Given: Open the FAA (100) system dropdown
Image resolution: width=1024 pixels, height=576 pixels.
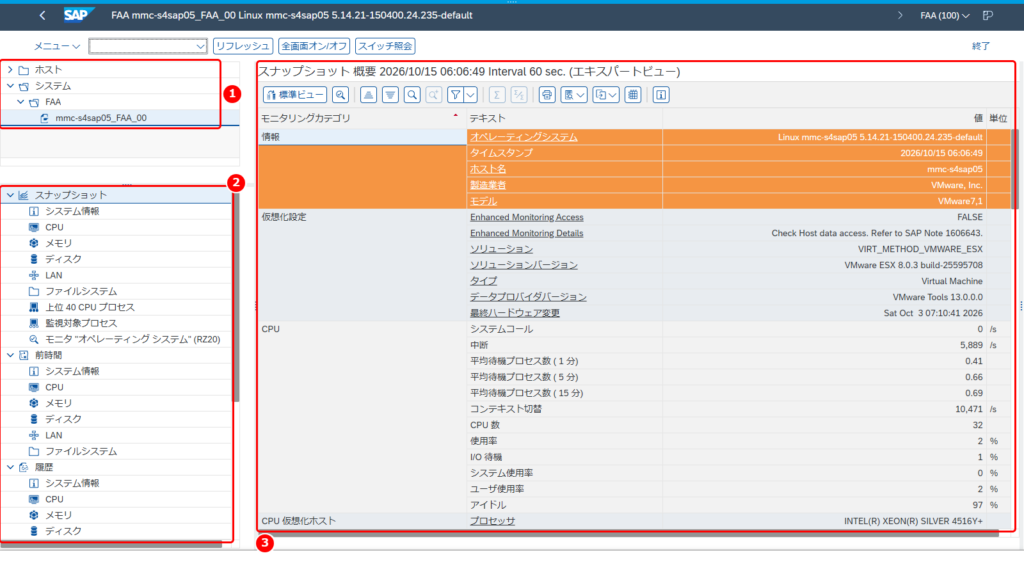Looking at the screenshot, I should [x=944, y=15].
